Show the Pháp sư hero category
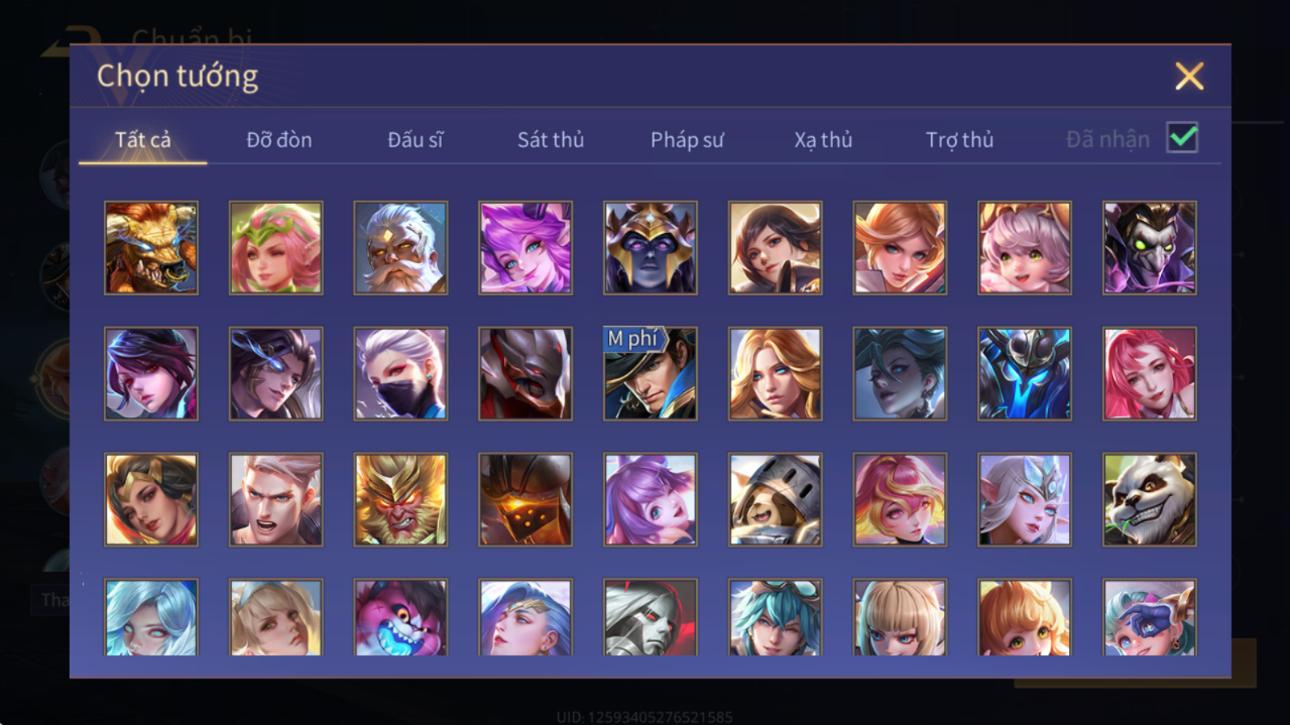 click(x=687, y=140)
